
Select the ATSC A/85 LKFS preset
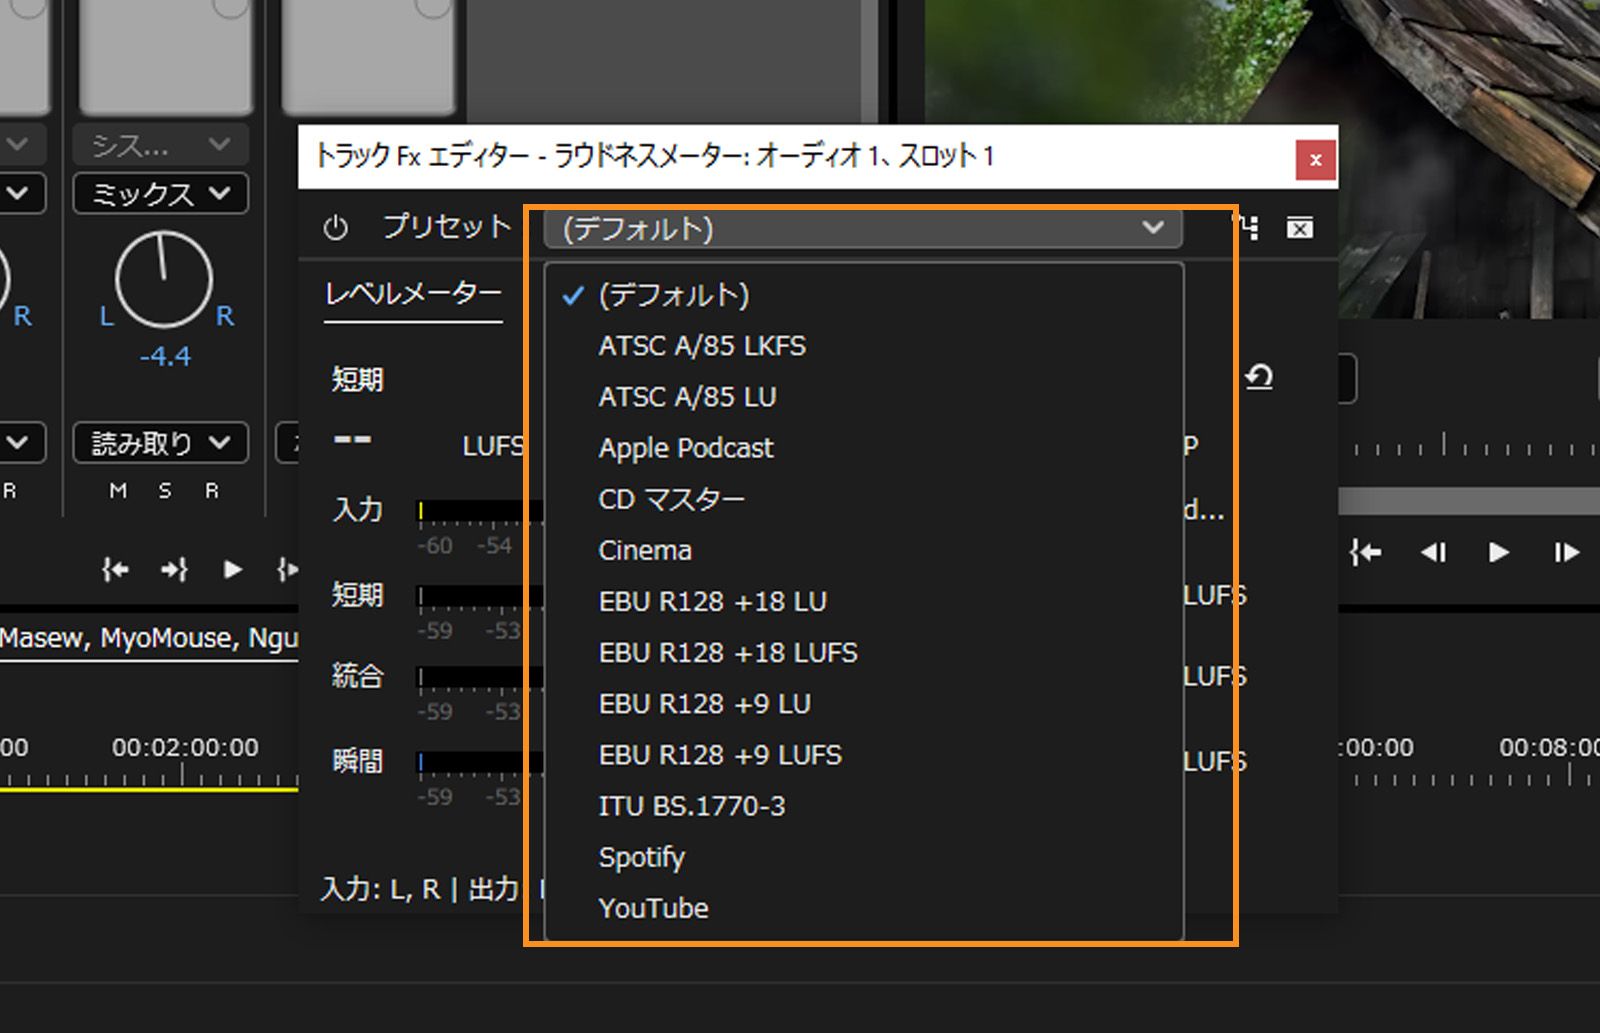point(864,346)
